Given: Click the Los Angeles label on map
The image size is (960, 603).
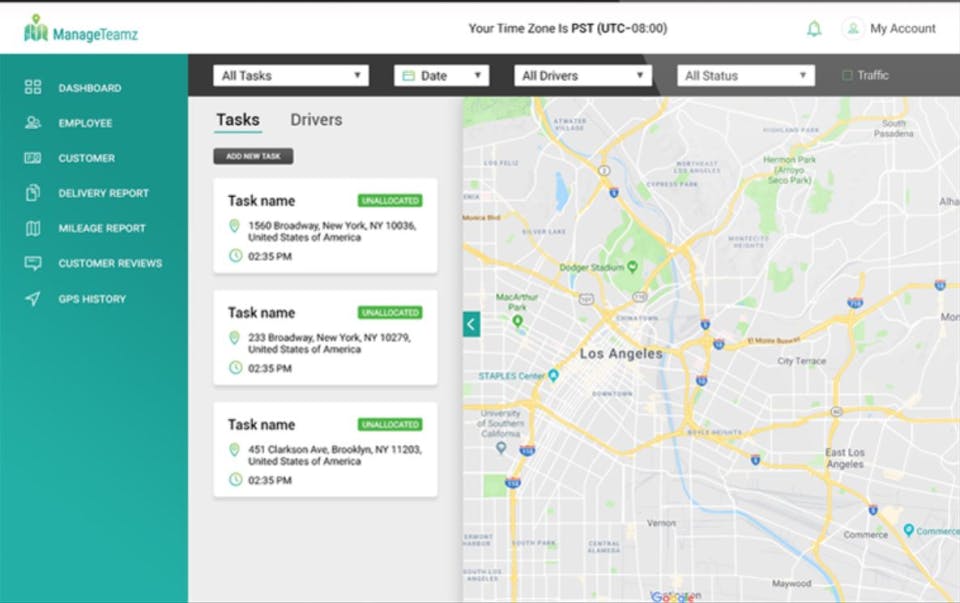Looking at the screenshot, I should (x=621, y=354).
